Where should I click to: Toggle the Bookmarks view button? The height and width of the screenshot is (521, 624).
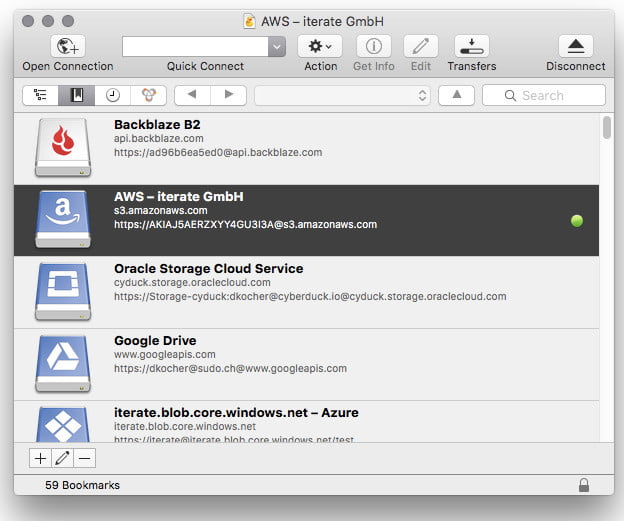77,95
